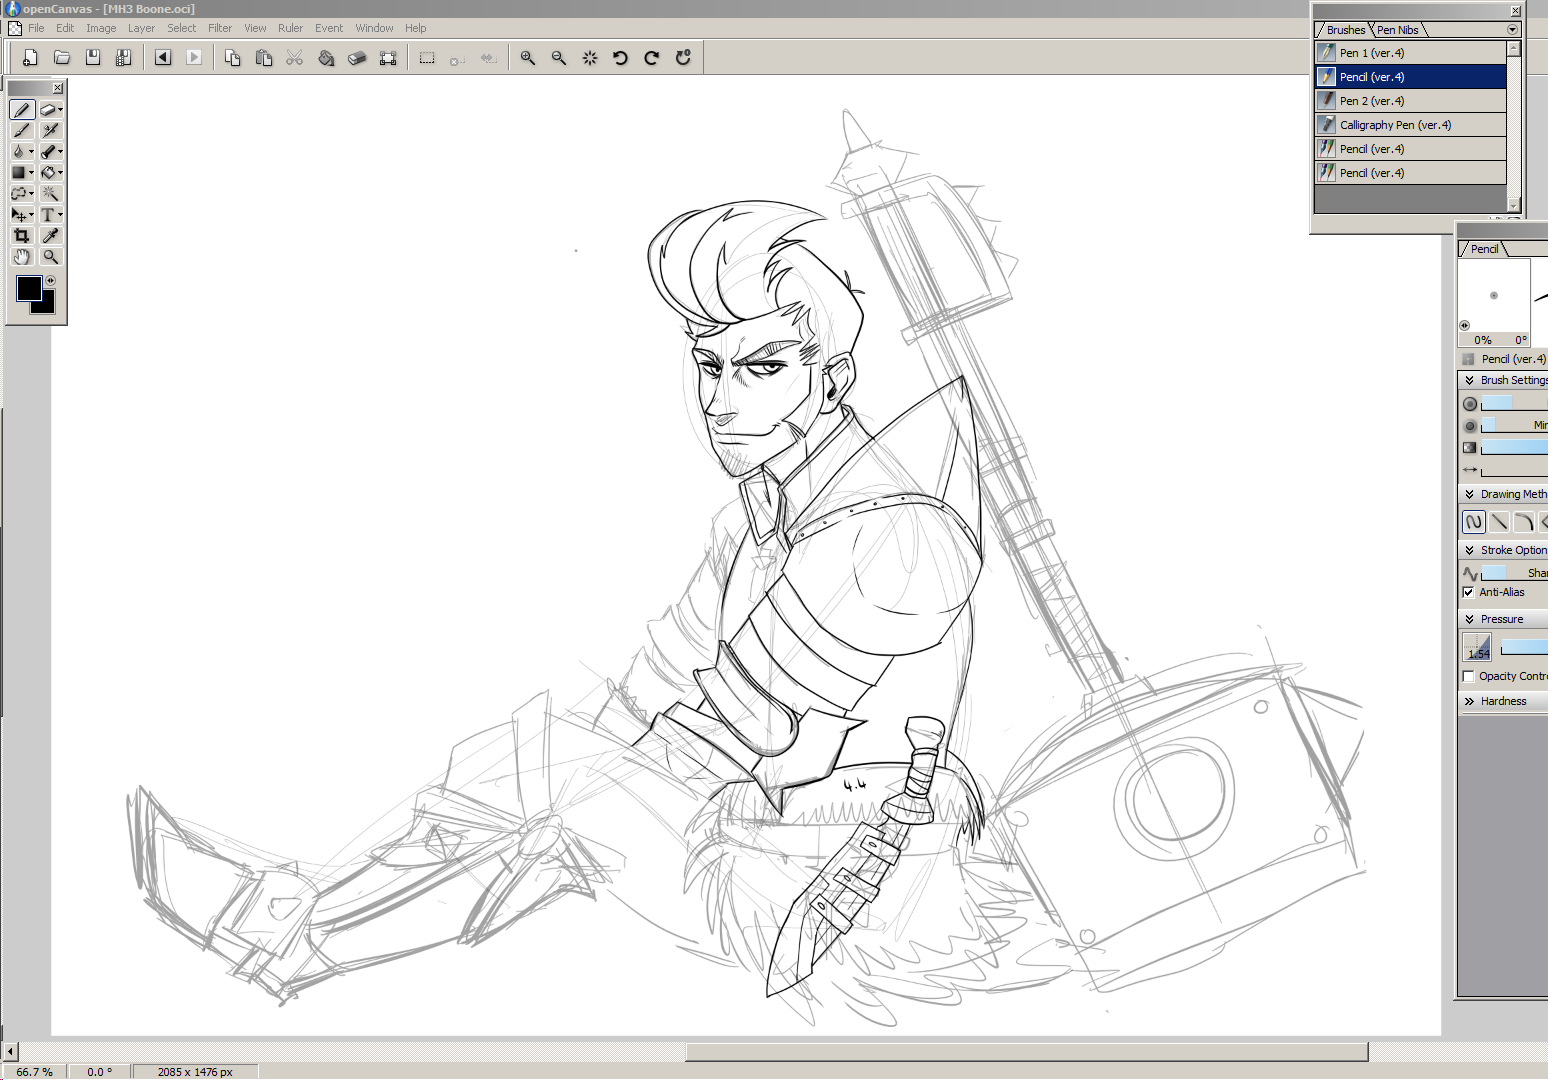Click the Copy icon in the toolbar
1548x1080 pixels.
point(233,58)
